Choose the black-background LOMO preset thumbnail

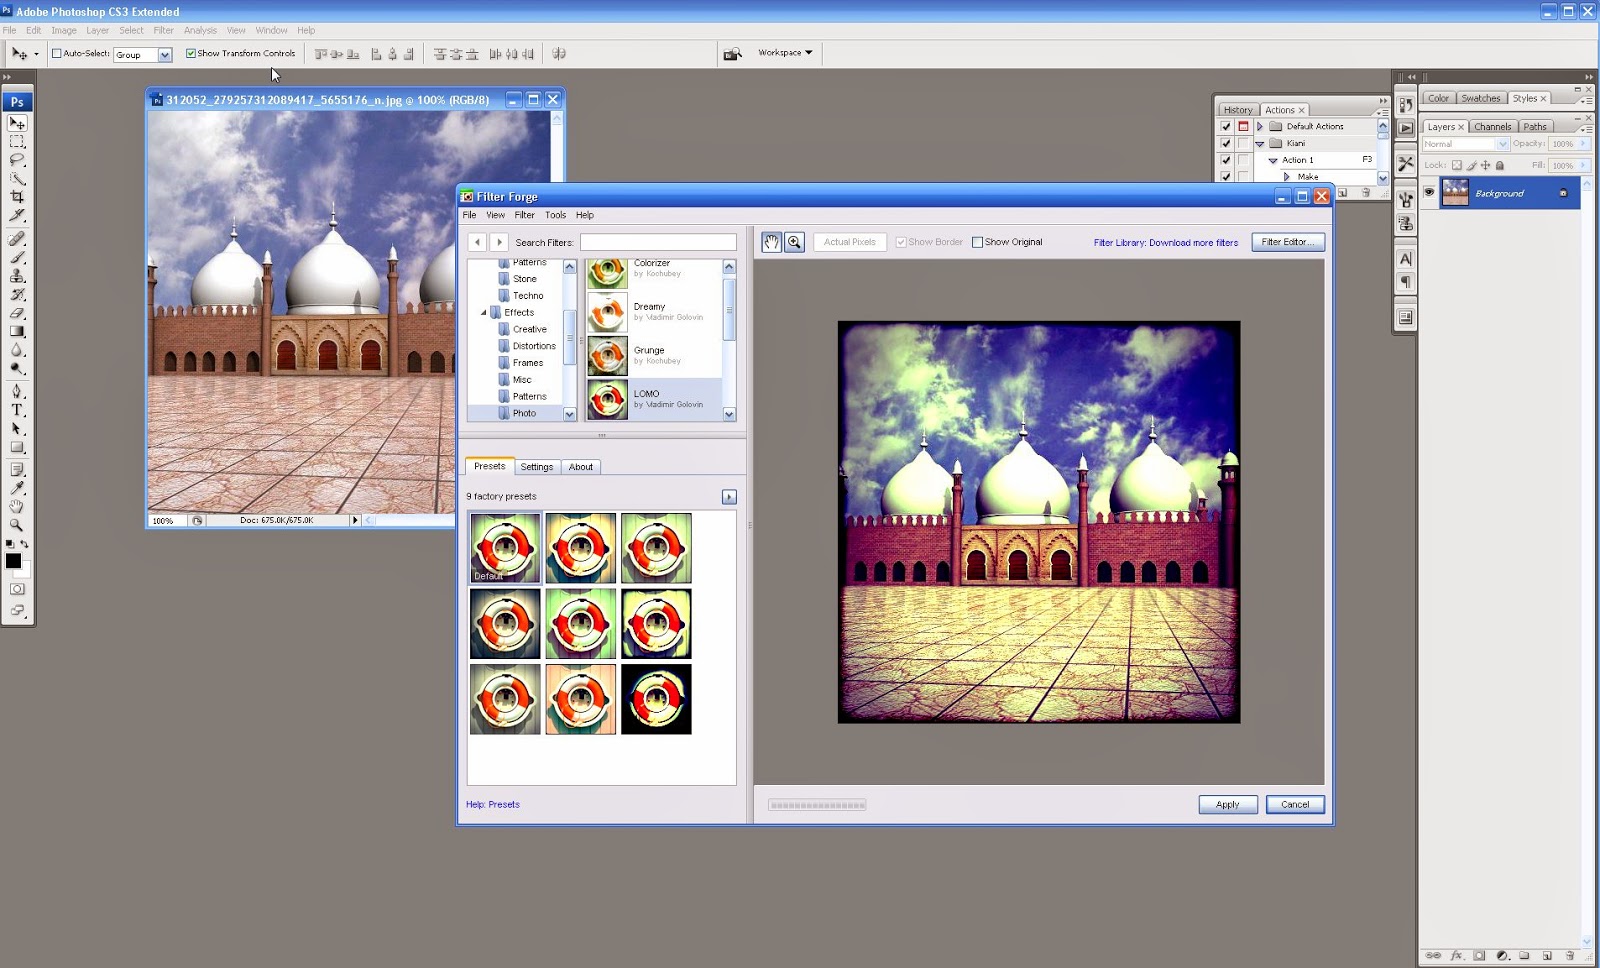click(656, 699)
